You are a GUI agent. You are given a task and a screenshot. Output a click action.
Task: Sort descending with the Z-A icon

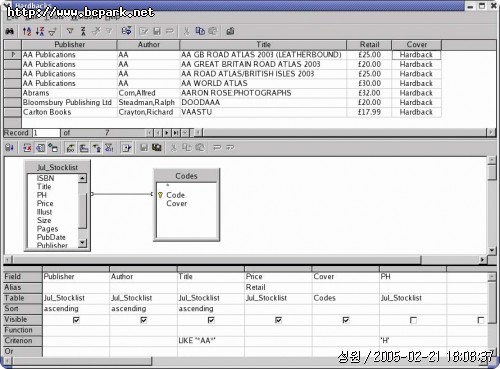[x=40, y=31]
